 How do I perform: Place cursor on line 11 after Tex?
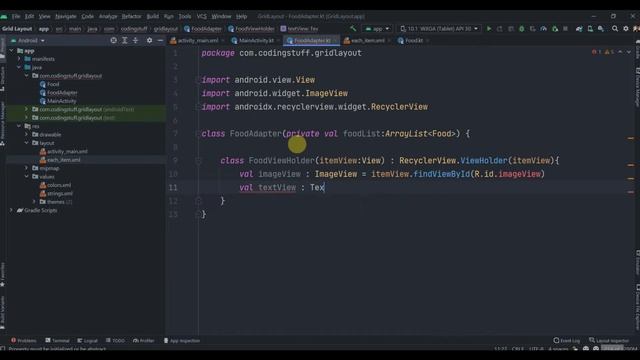point(324,188)
